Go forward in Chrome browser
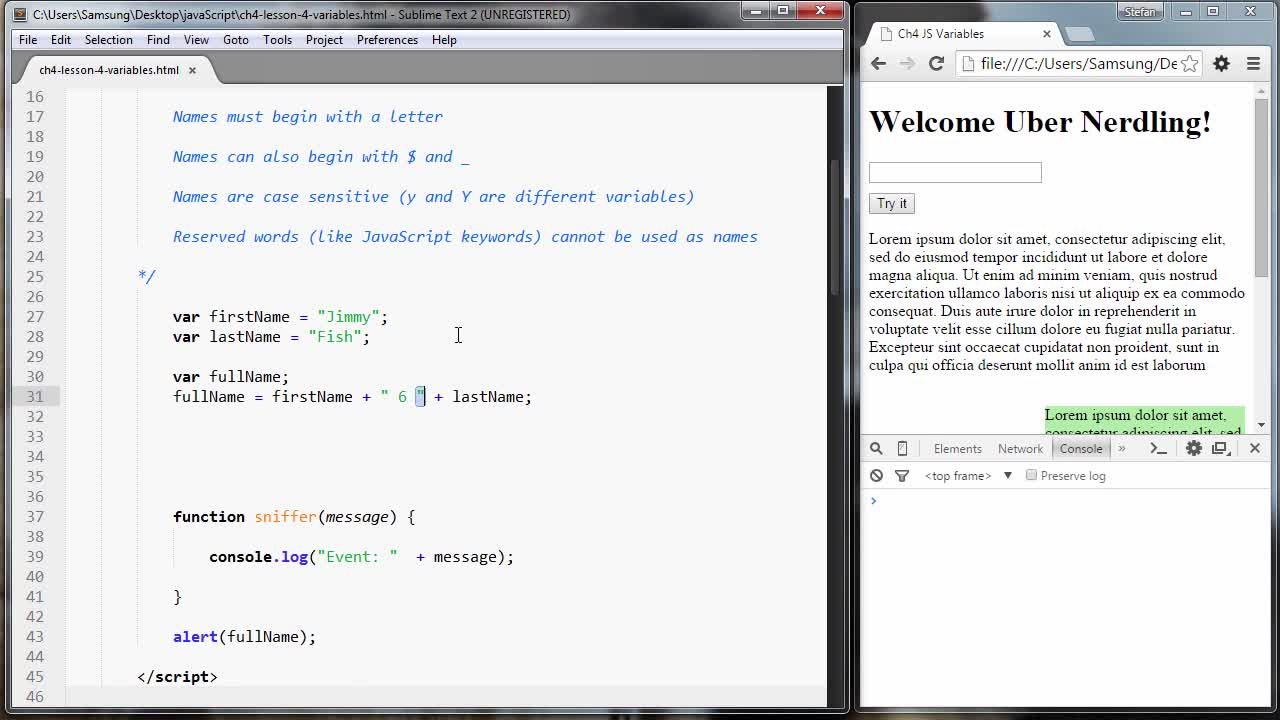Viewport: 1280px width, 720px height. 907,63
